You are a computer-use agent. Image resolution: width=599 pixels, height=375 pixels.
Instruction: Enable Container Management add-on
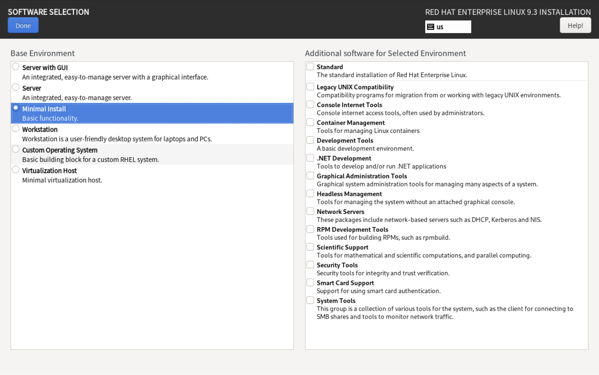(x=310, y=122)
